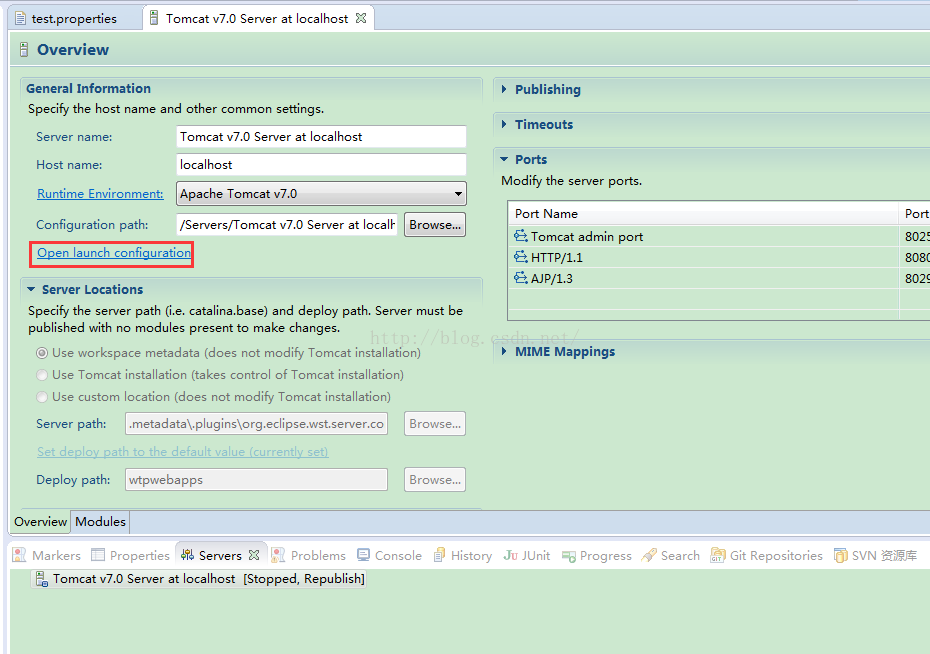The height and width of the screenshot is (654, 930).
Task: Close the Servers view tab
Action: pos(254,555)
